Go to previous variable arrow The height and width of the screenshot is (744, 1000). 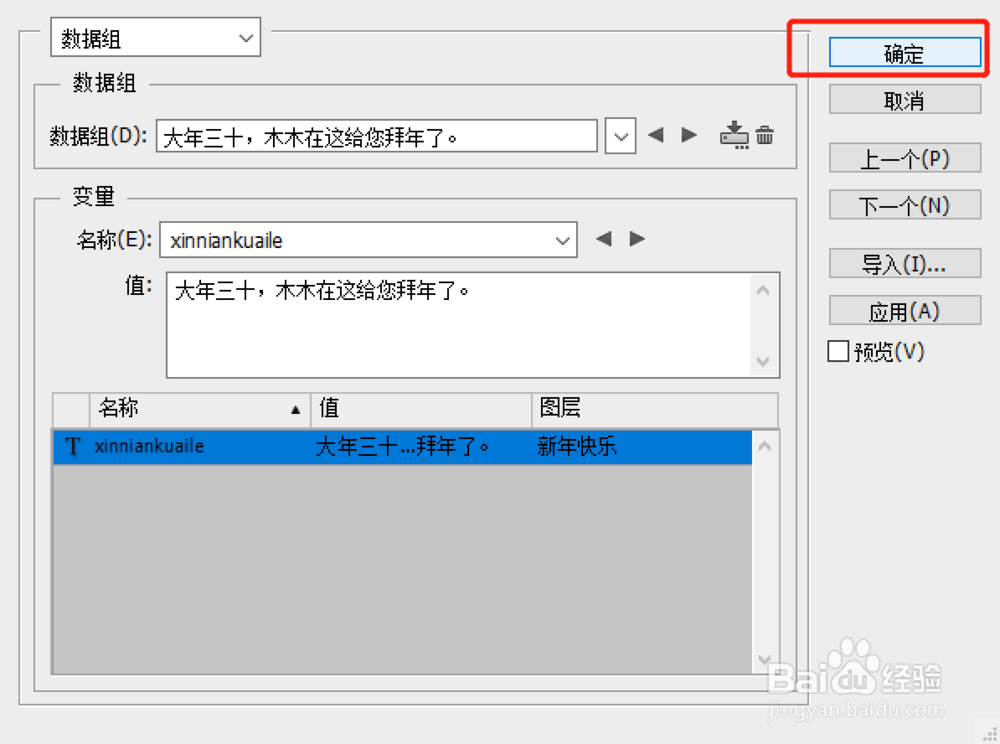604,239
